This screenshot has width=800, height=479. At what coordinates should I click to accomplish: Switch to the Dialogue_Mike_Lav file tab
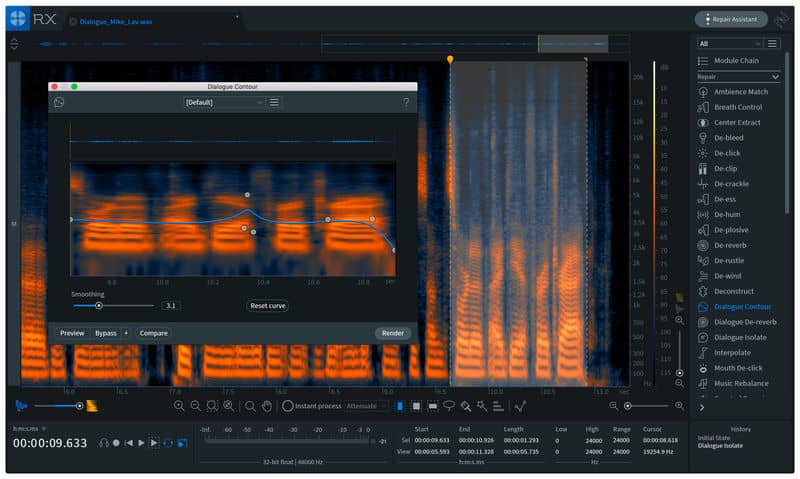tap(116, 22)
